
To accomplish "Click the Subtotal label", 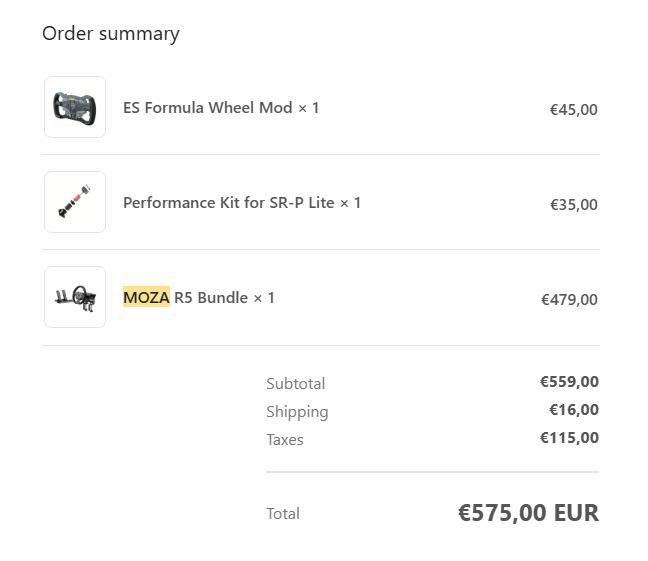I will pos(295,383).
